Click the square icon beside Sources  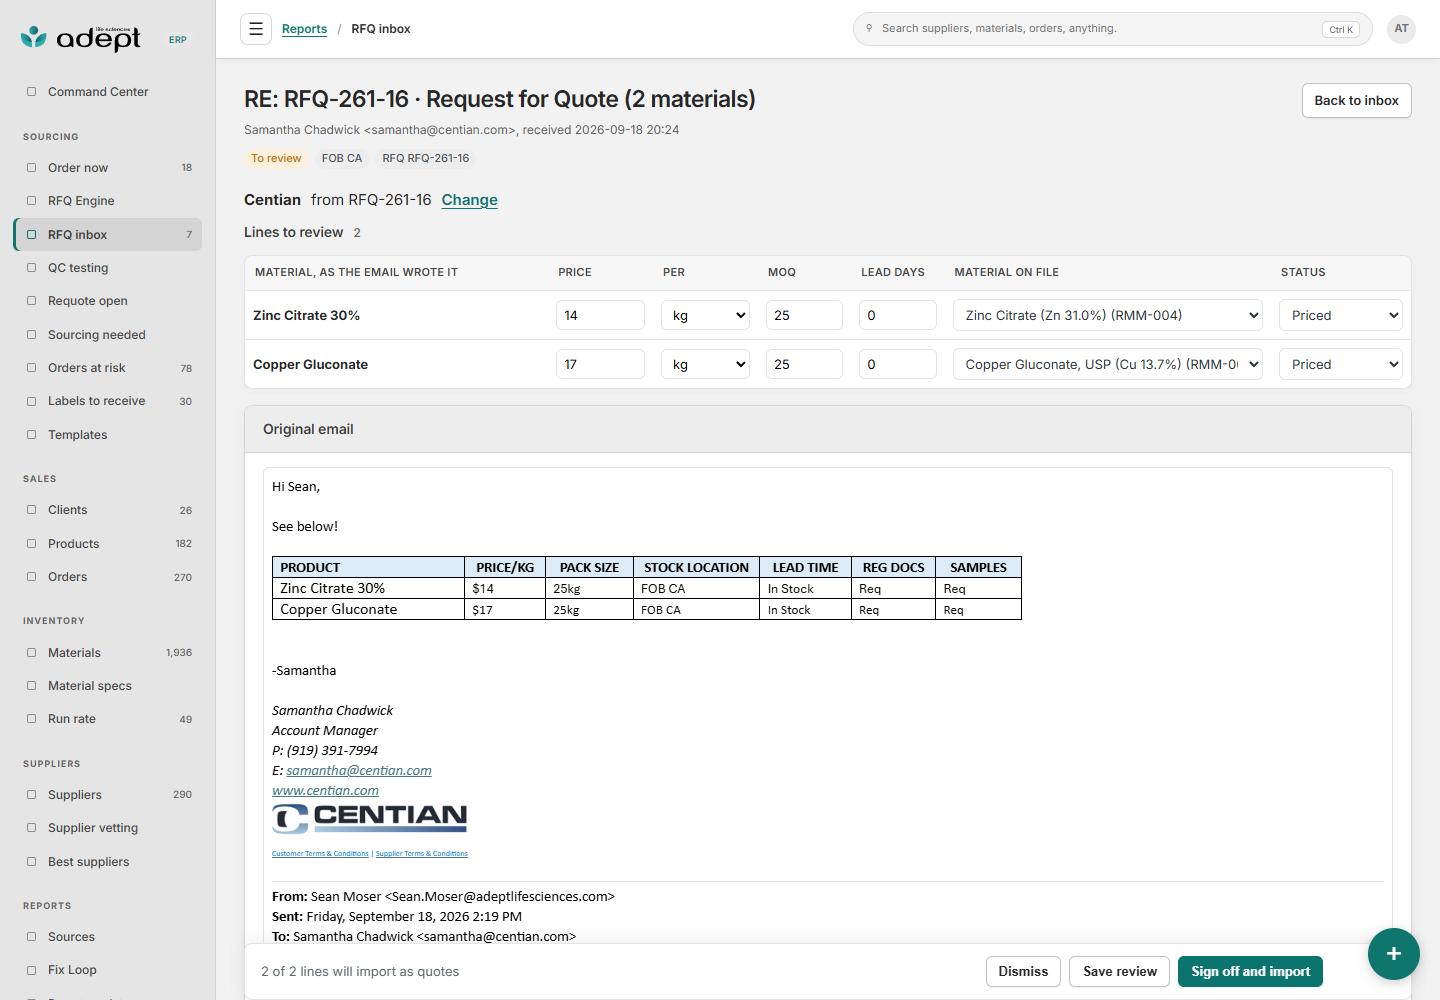[31, 937]
